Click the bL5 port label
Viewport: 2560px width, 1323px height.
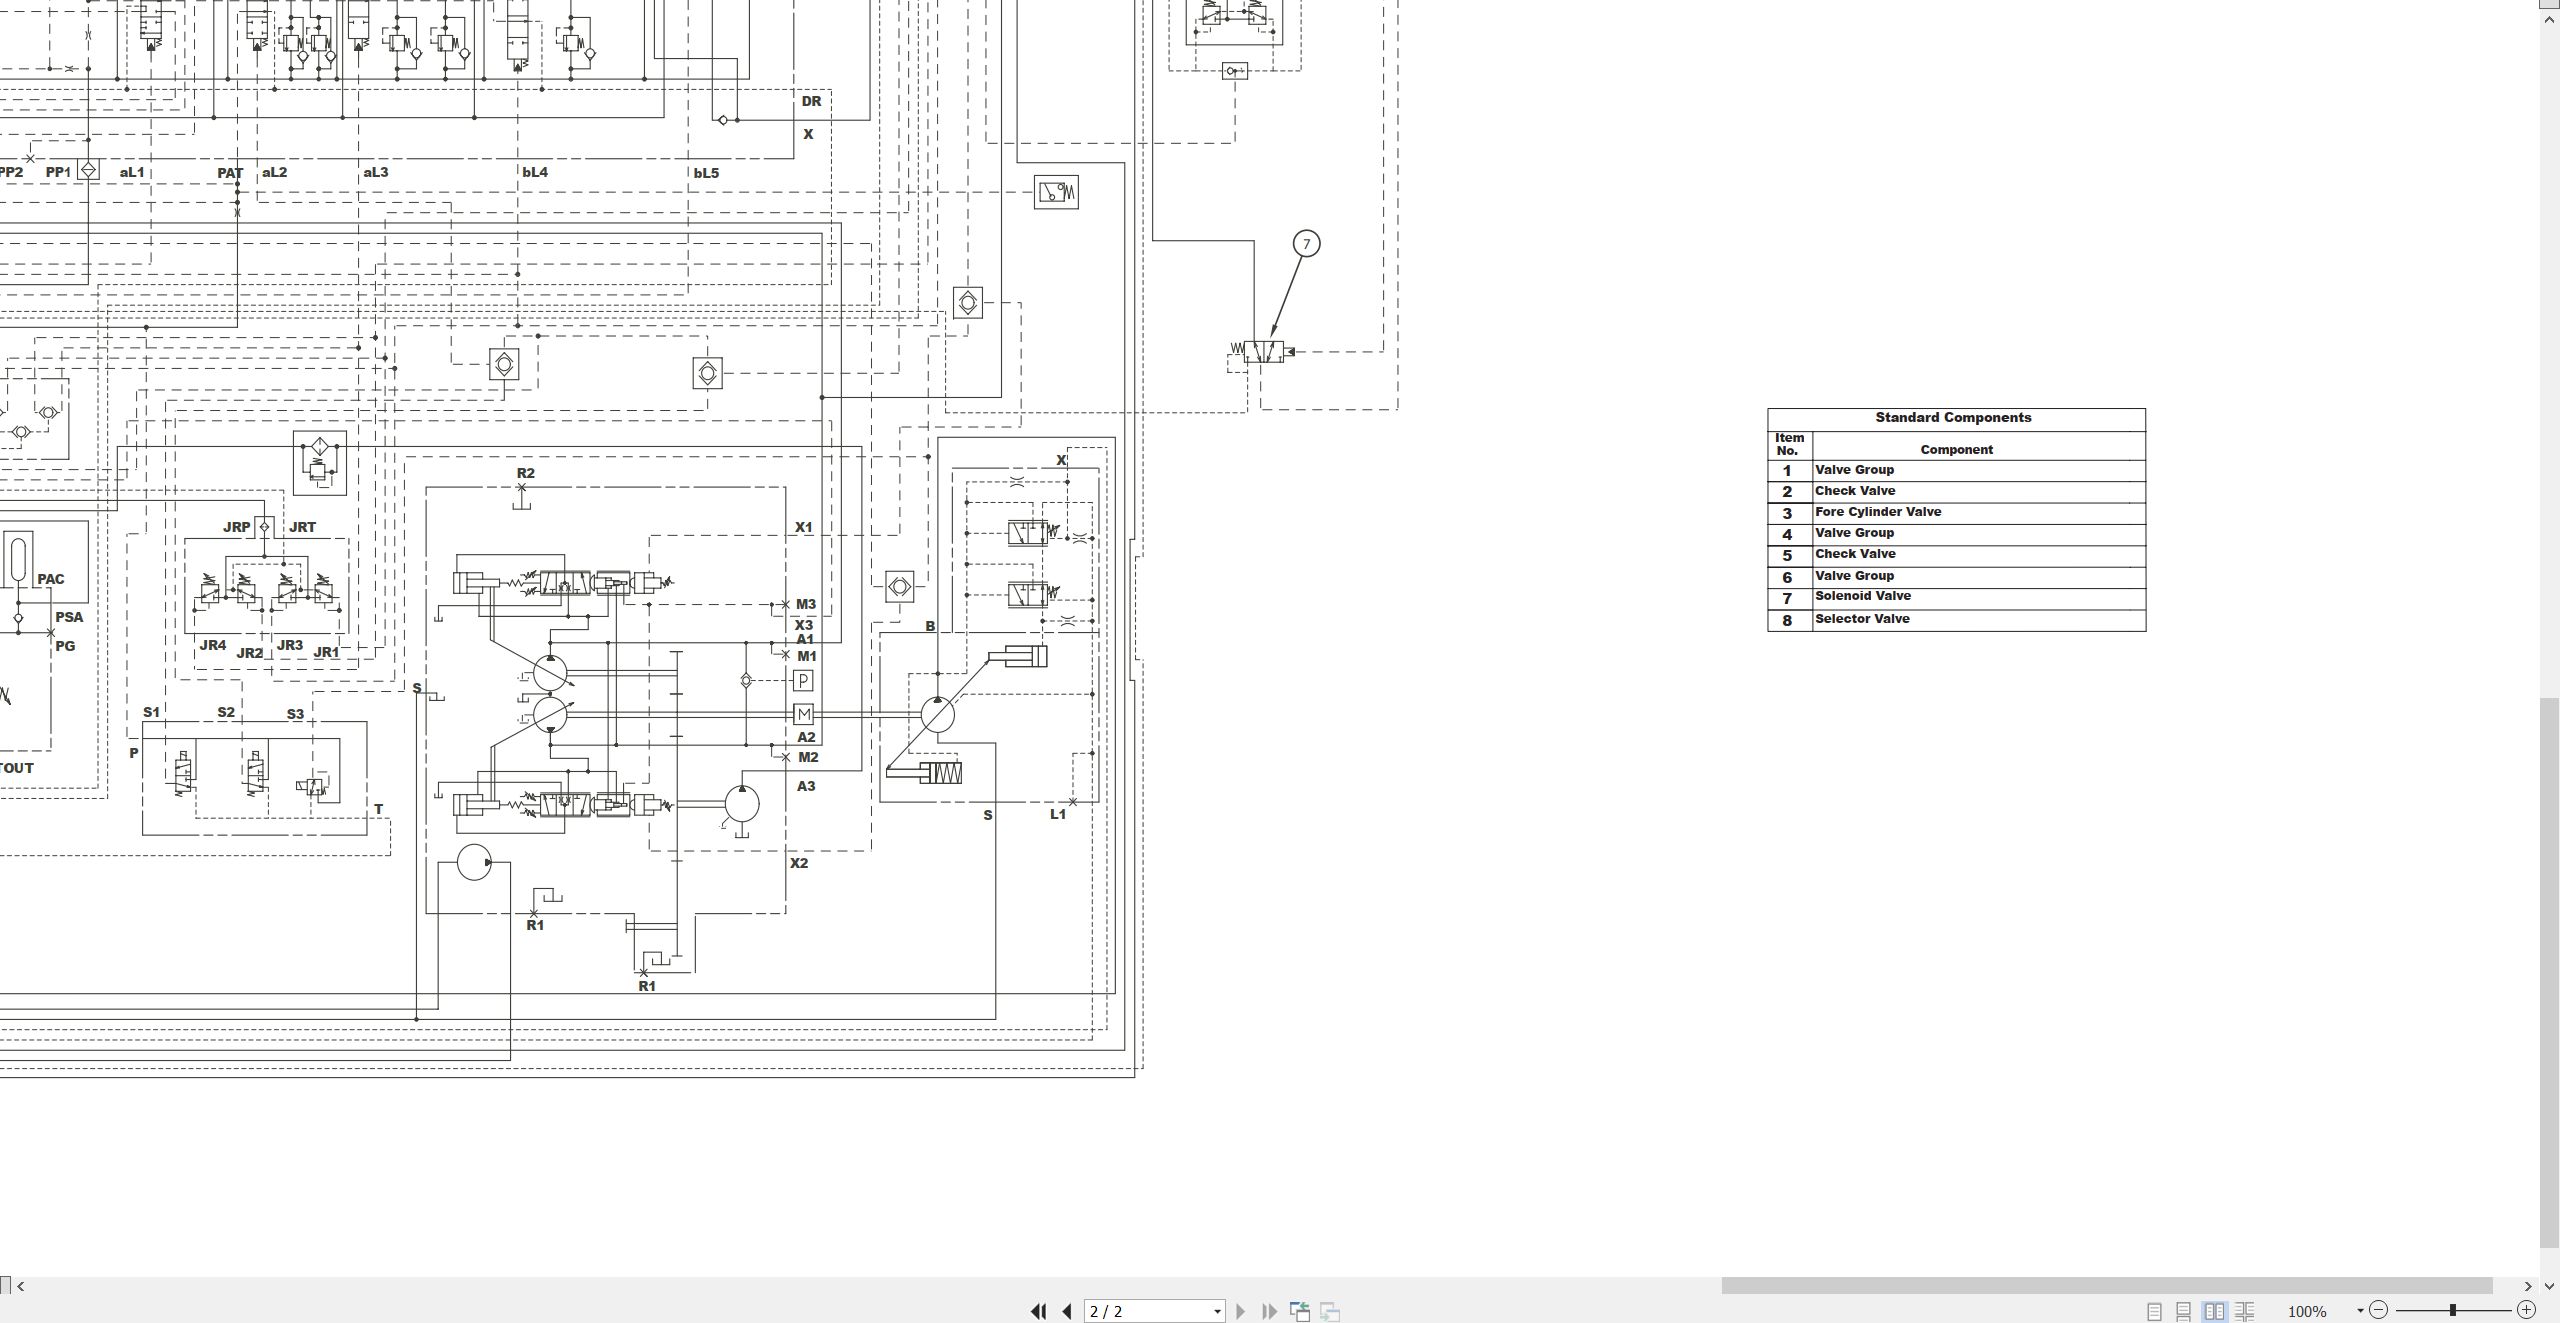coord(706,173)
